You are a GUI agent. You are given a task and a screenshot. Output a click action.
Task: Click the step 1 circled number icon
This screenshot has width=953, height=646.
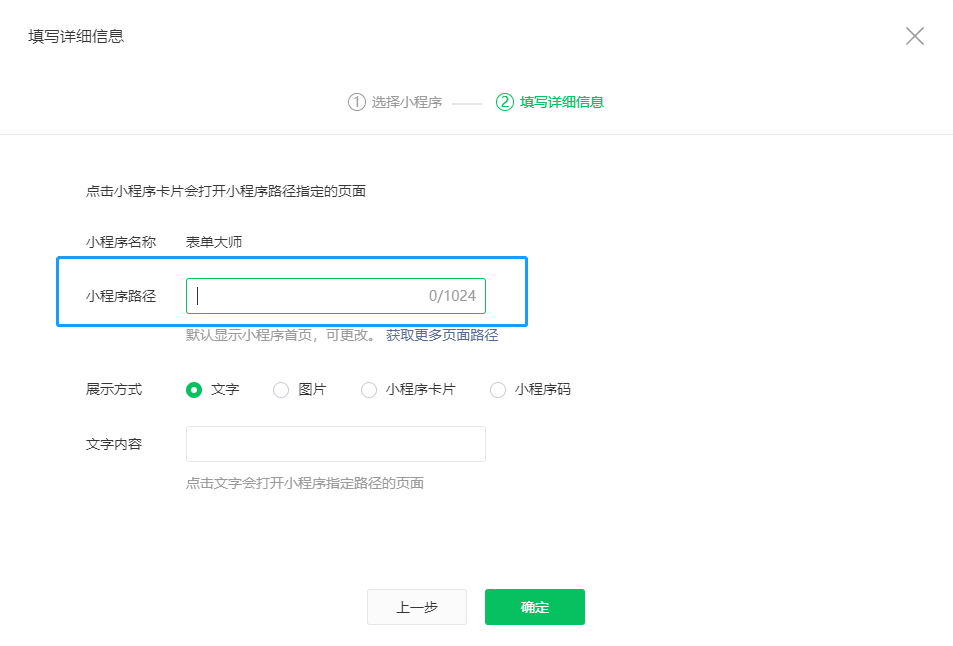tap(356, 102)
